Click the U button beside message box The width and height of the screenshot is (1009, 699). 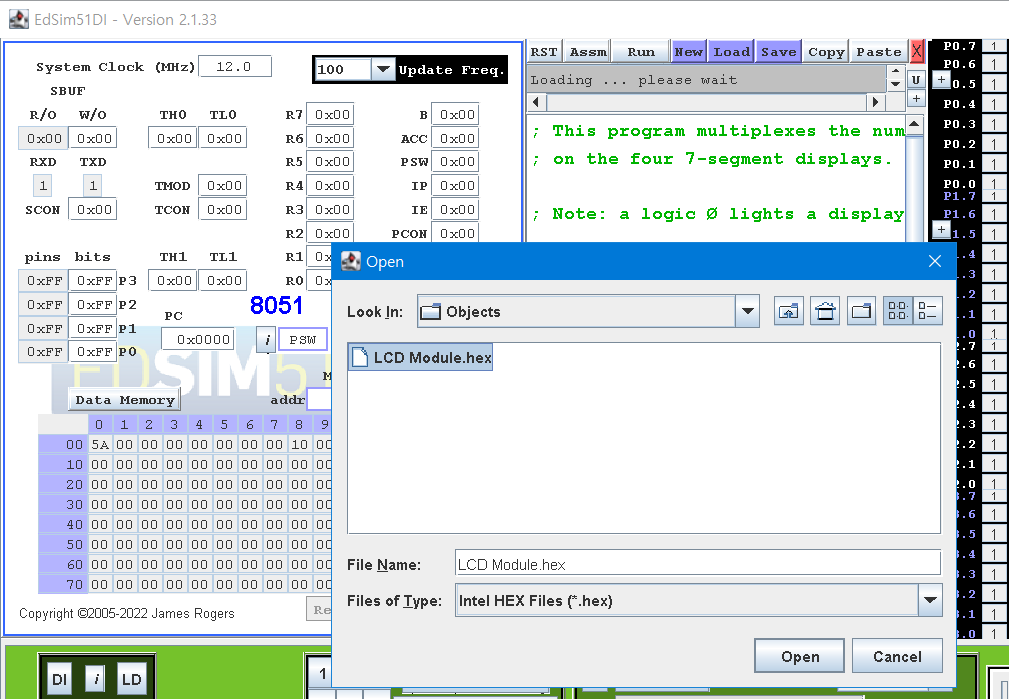pyautogui.click(x=916, y=80)
